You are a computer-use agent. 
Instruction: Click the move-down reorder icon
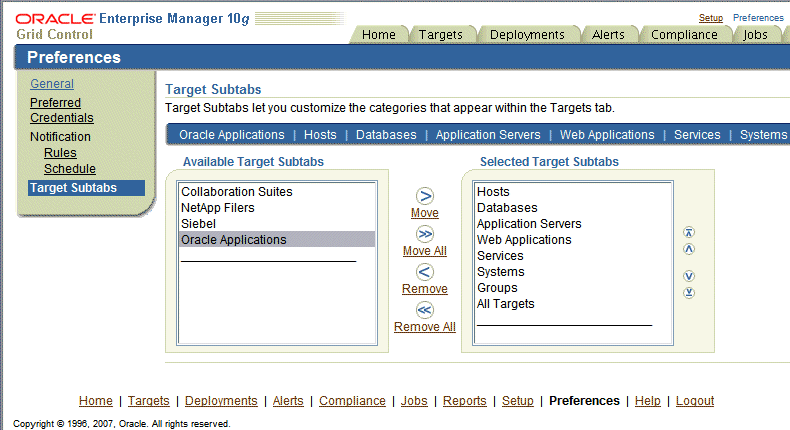689,276
